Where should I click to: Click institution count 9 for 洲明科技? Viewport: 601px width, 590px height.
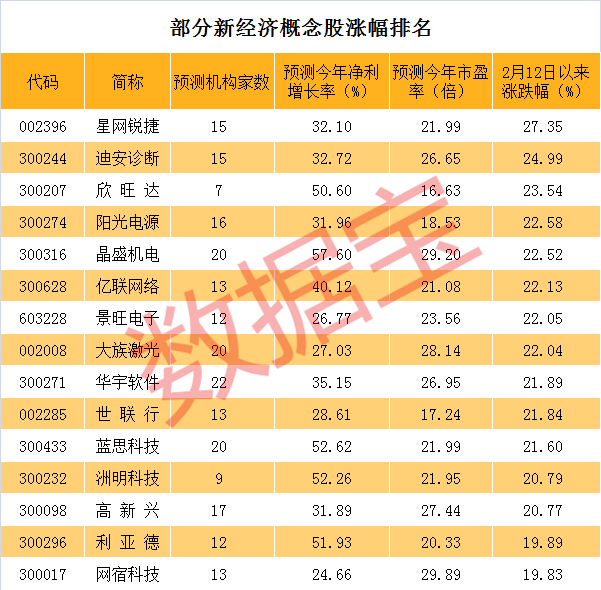coord(218,478)
